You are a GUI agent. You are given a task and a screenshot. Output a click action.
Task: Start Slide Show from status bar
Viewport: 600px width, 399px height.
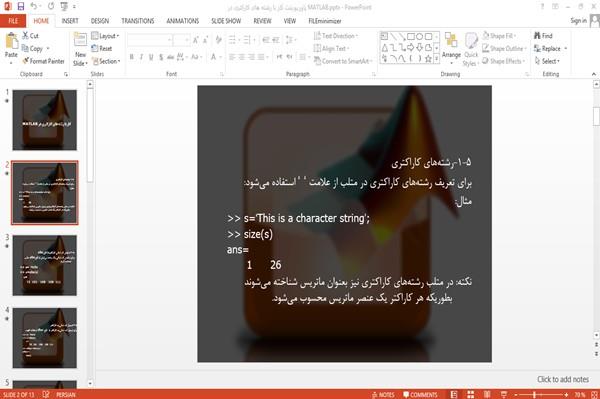(504, 394)
